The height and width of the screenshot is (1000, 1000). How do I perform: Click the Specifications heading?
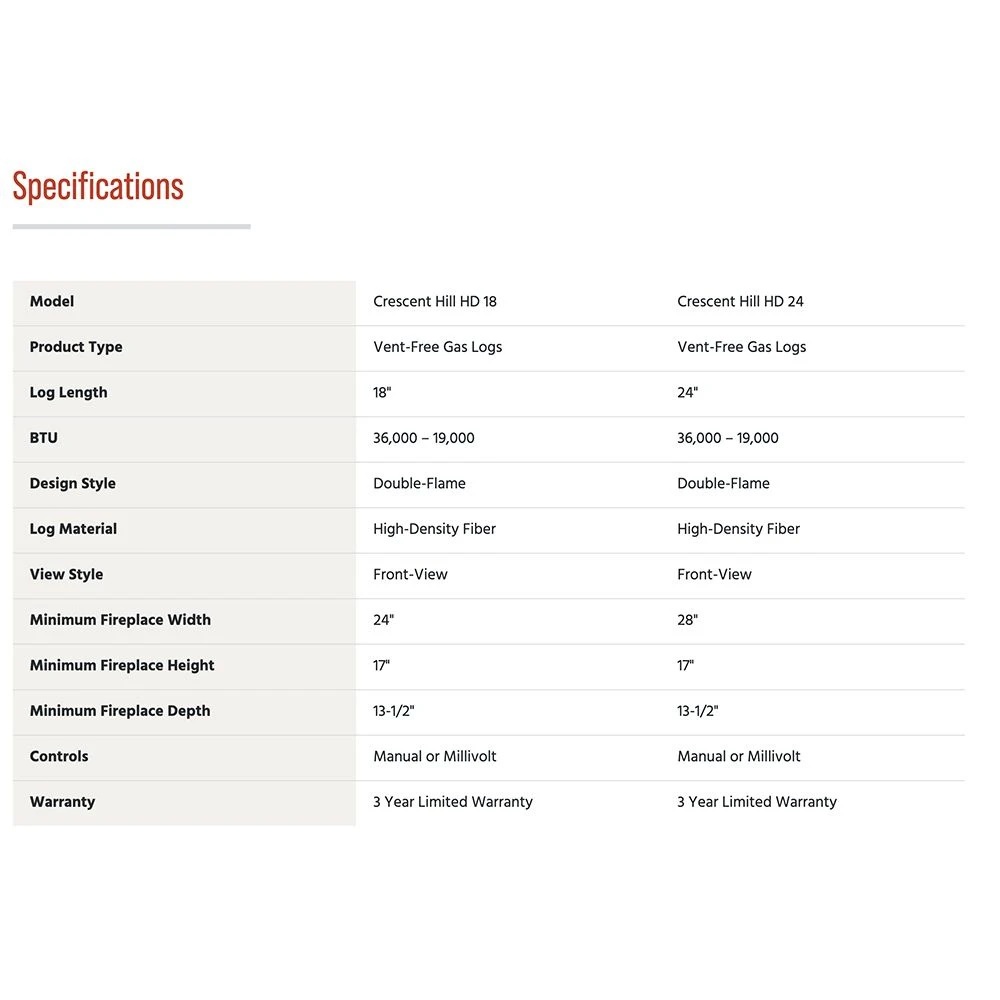pyautogui.click(x=98, y=187)
